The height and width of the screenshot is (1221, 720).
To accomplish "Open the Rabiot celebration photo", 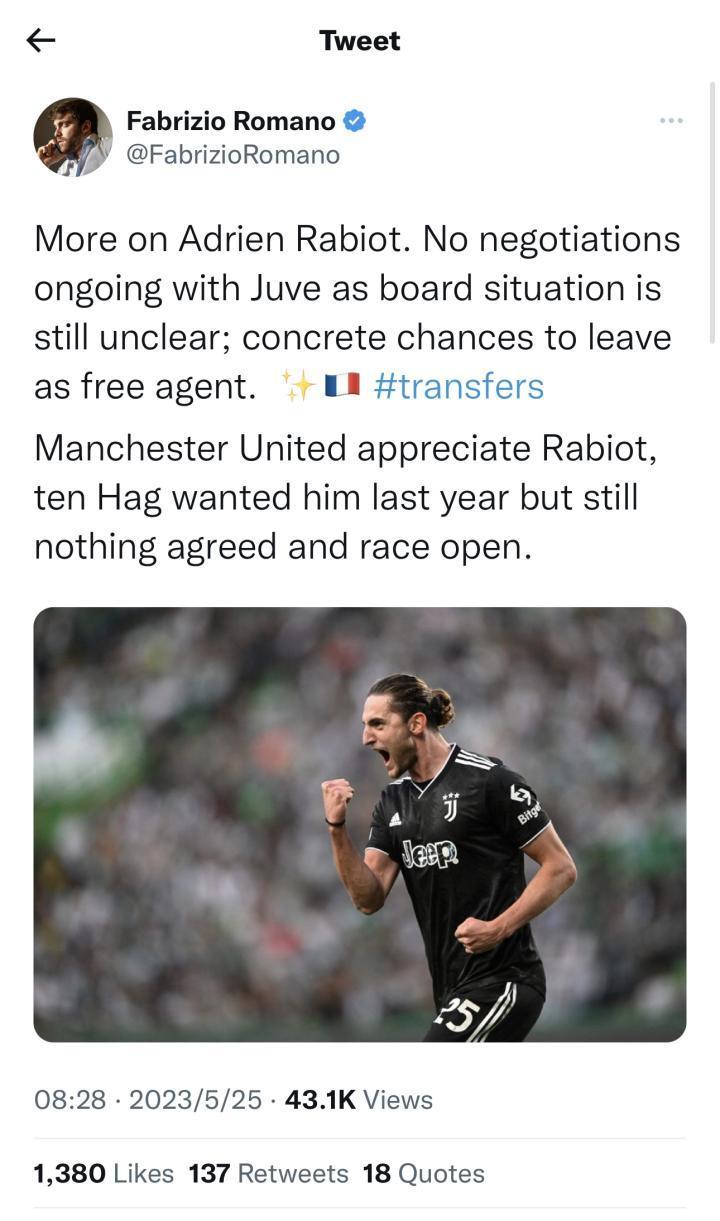I will pyautogui.click(x=360, y=824).
